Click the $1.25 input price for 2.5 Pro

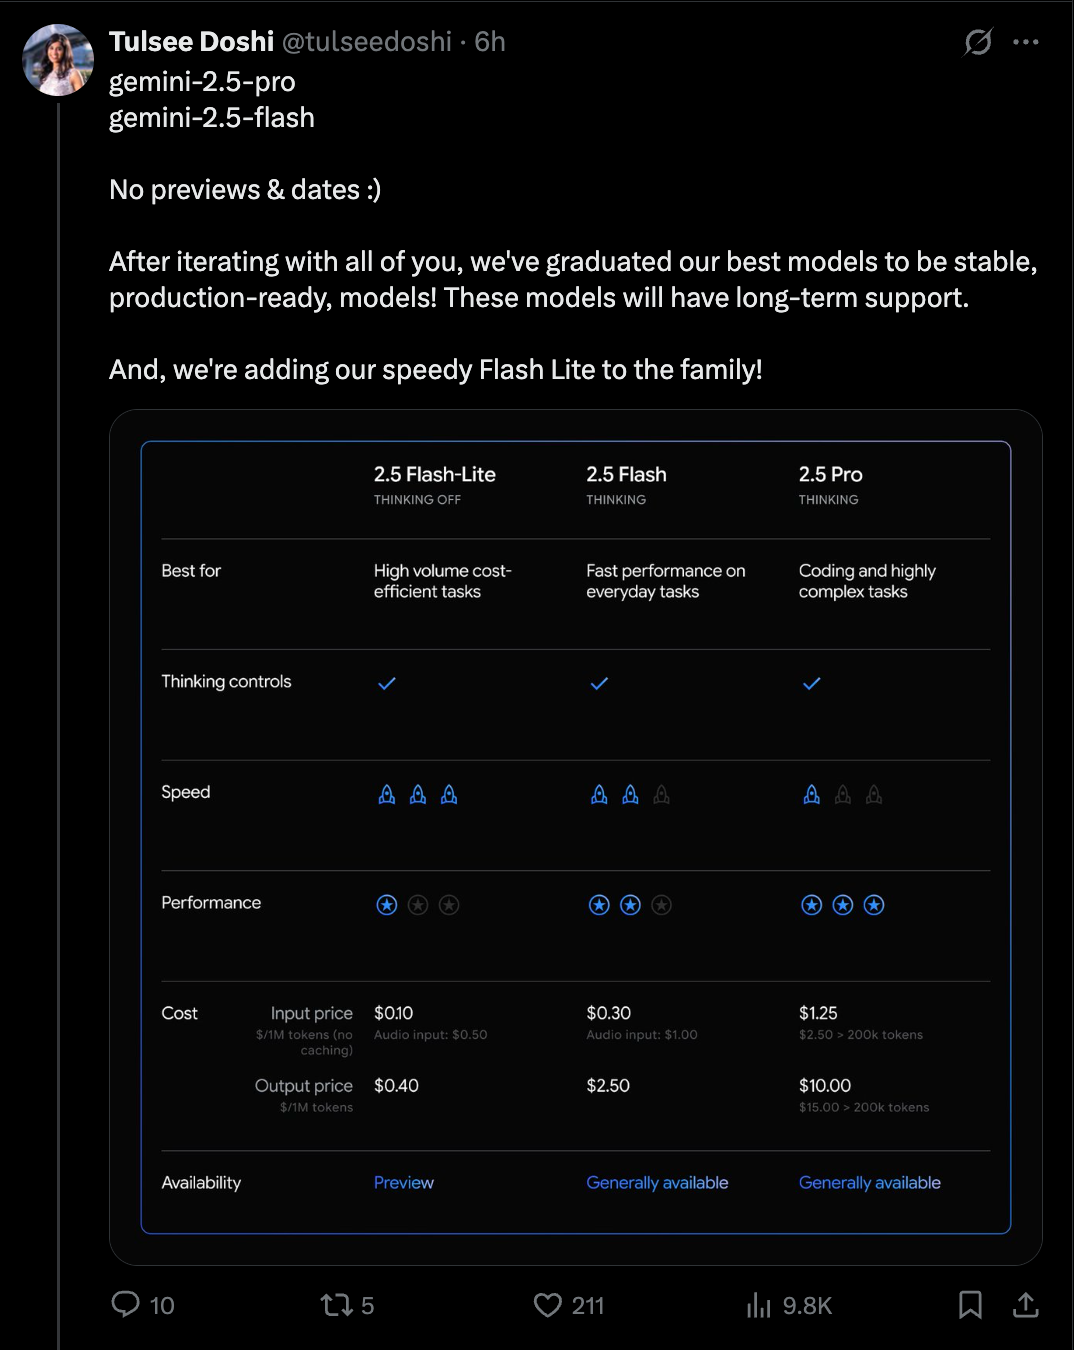coord(818,1013)
